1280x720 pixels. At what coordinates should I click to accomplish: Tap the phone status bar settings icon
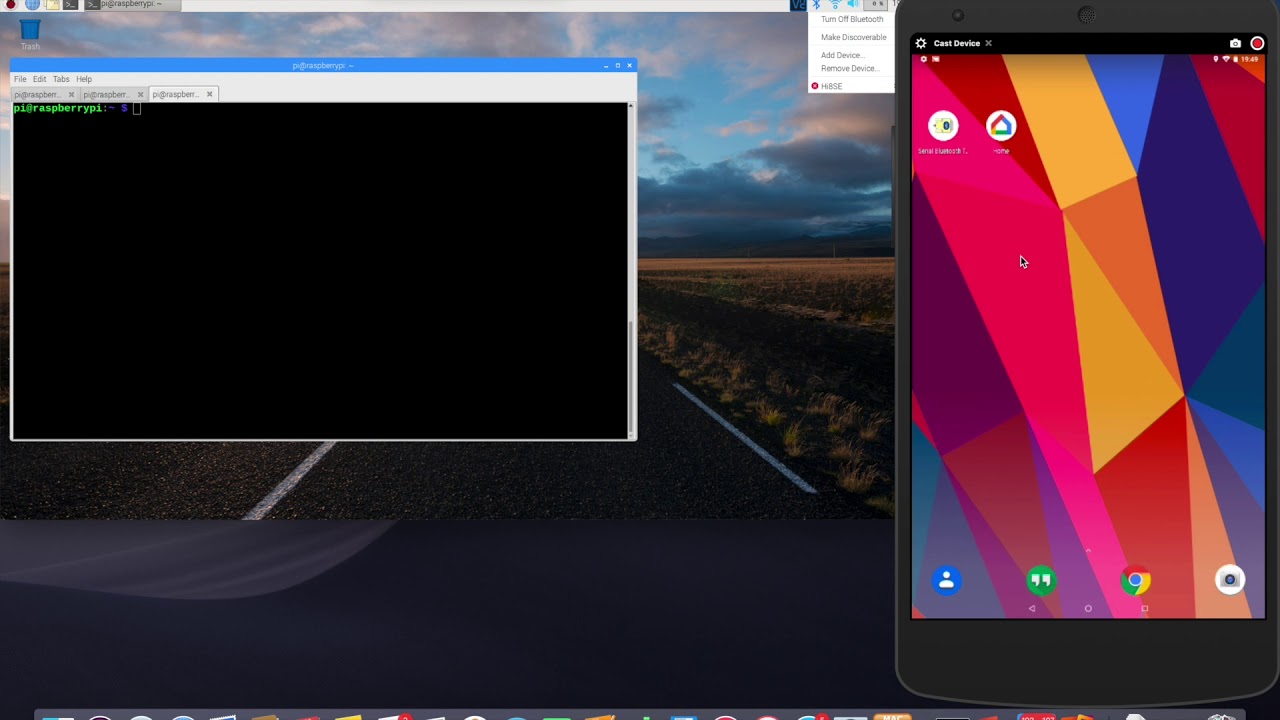(923, 59)
